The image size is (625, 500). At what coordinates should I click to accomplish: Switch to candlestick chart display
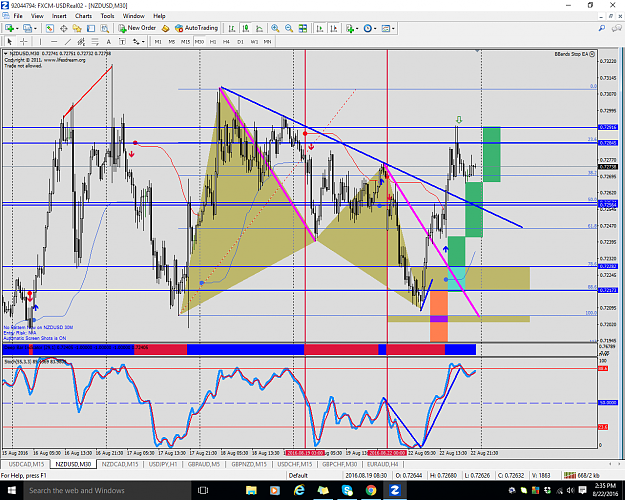[x=246, y=28]
